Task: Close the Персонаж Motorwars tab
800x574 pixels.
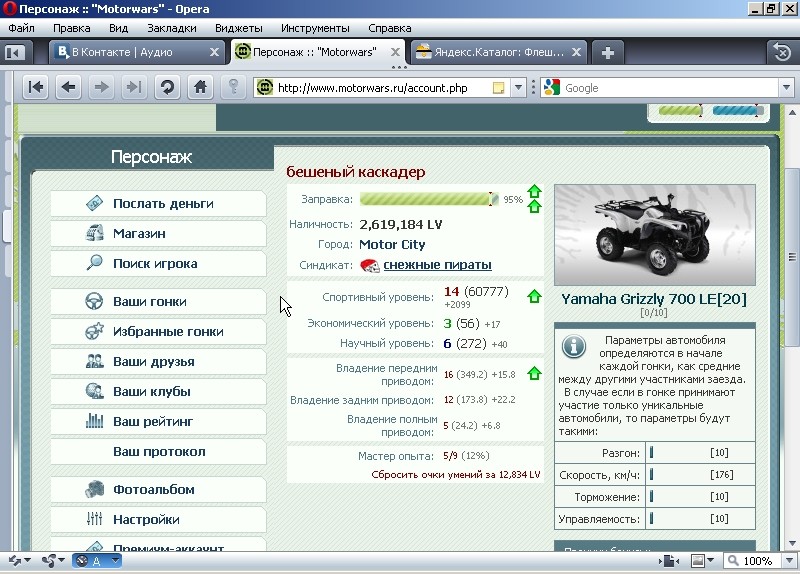Action: [395, 52]
